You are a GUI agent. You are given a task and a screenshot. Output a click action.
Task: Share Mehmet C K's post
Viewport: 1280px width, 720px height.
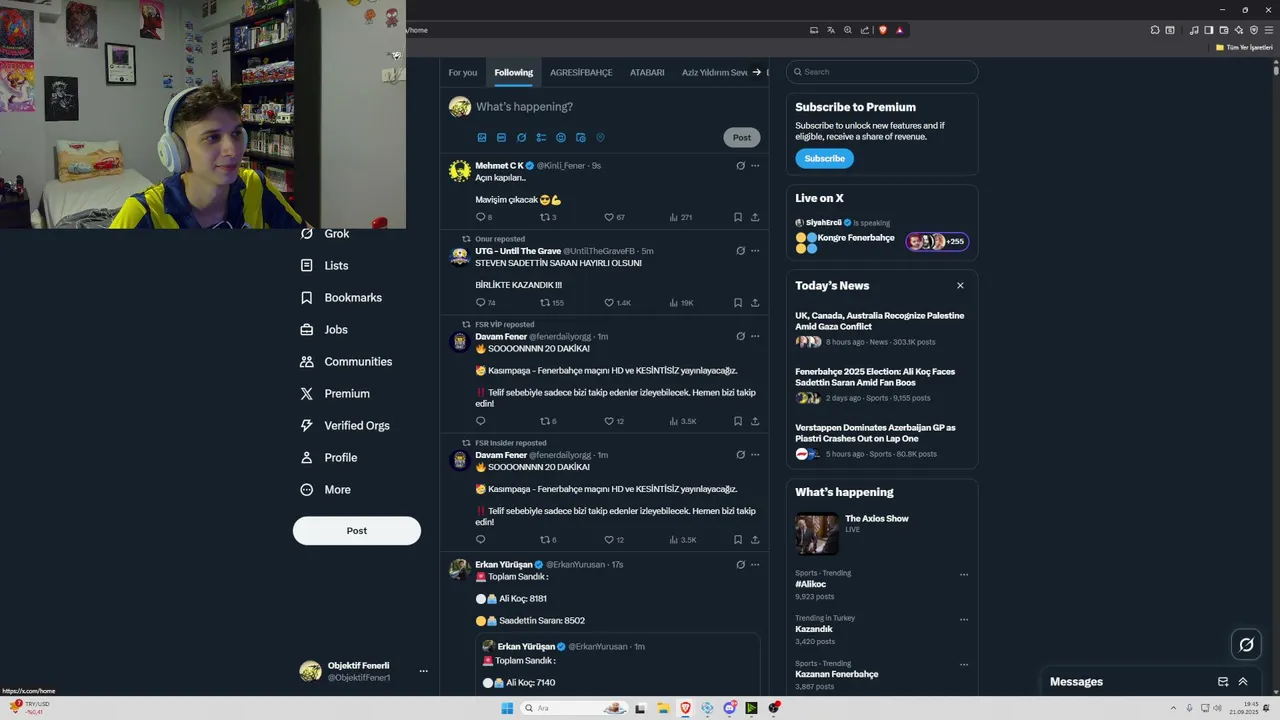pyautogui.click(x=755, y=217)
